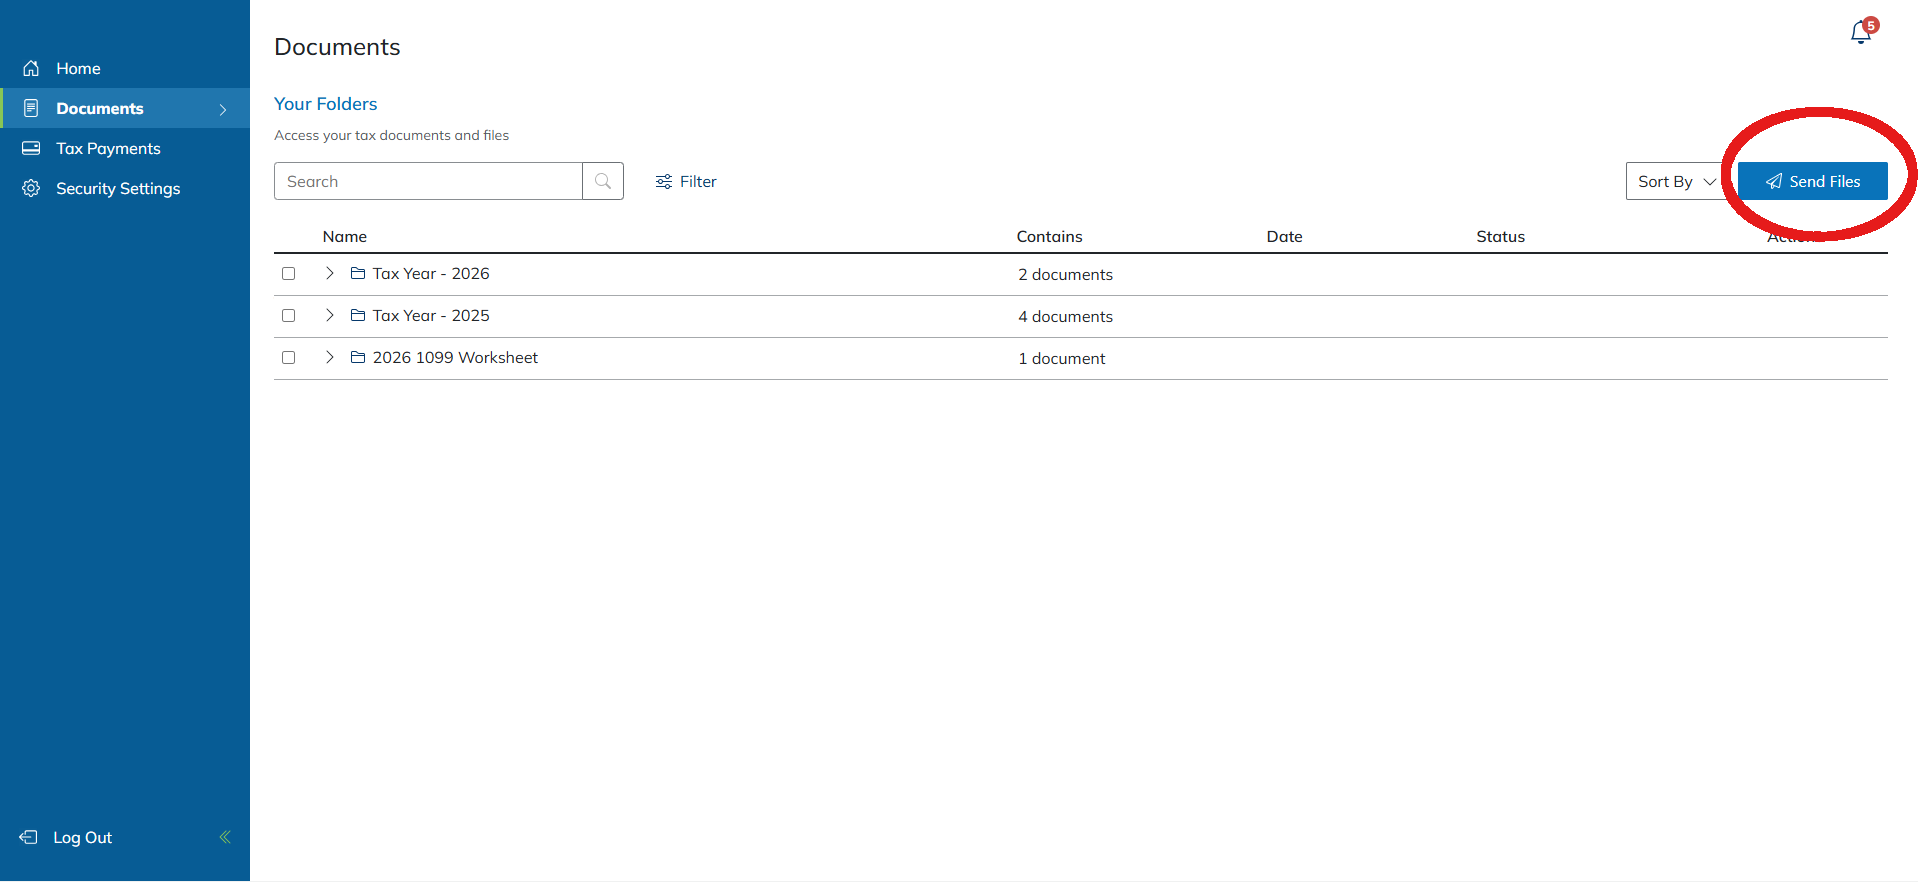Collapse the sidebar with double chevron
1918x882 pixels.
[x=225, y=837]
